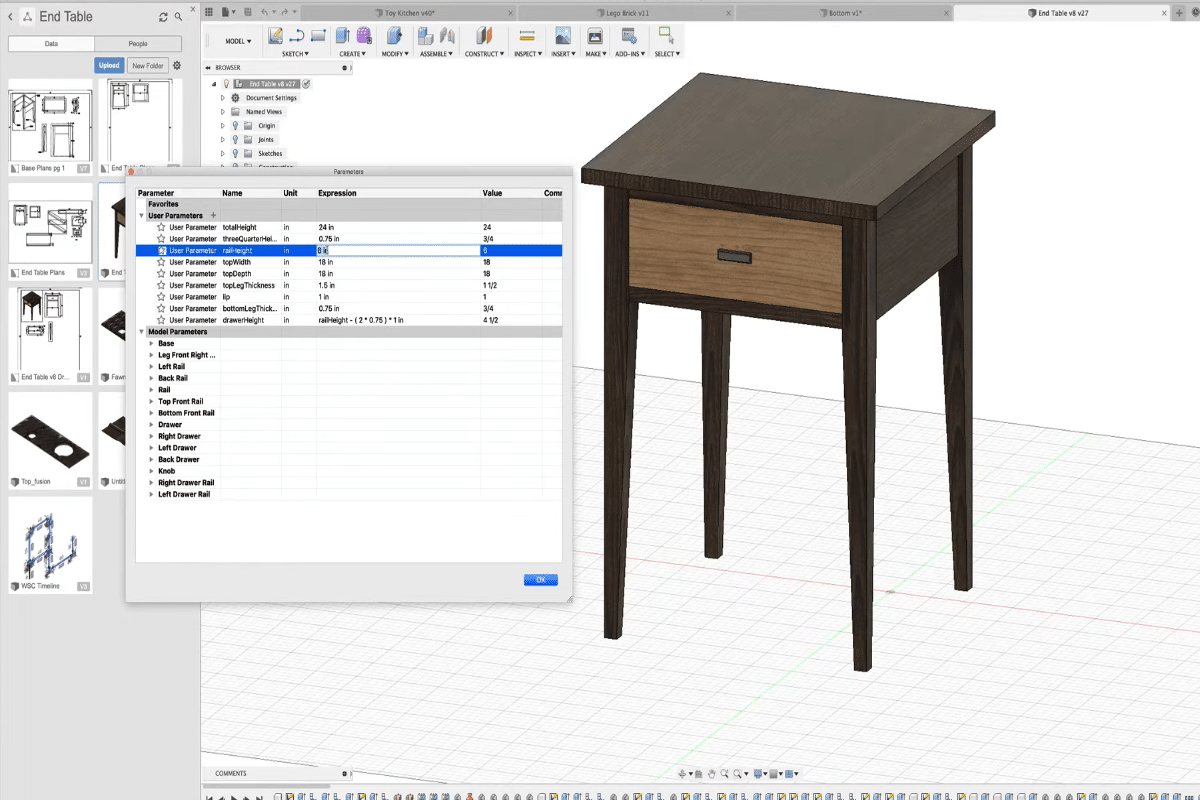Image resolution: width=1200 pixels, height=800 pixels.
Task: Click the Save icon in top toolbar
Action: click(x=248, y=12)
